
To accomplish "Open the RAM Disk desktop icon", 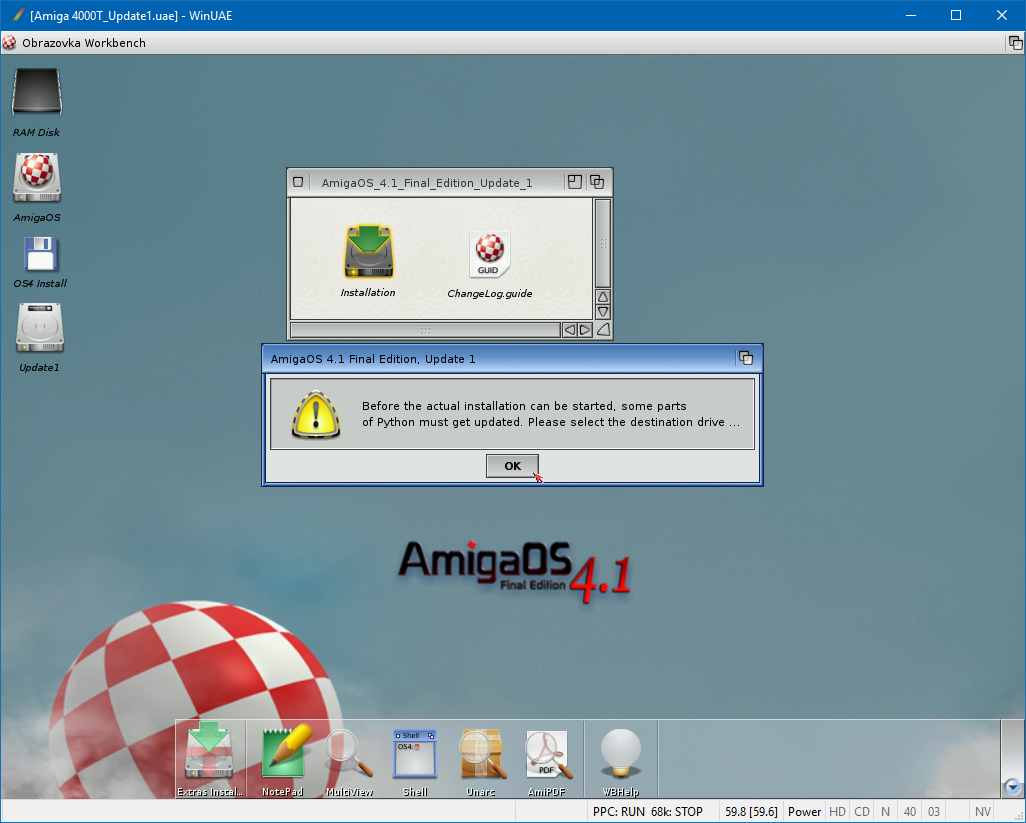I will pos(37,94).
